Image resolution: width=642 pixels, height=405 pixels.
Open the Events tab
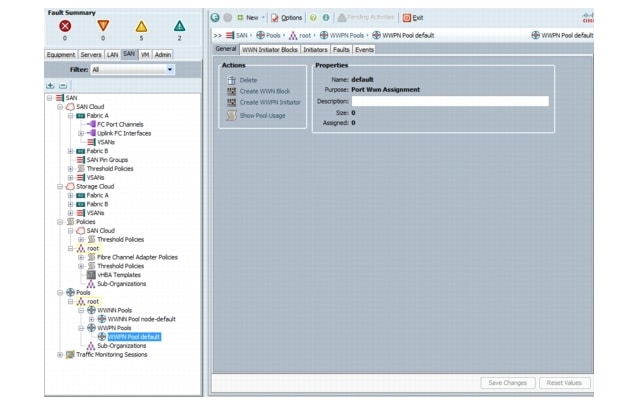tap(364, 50)
